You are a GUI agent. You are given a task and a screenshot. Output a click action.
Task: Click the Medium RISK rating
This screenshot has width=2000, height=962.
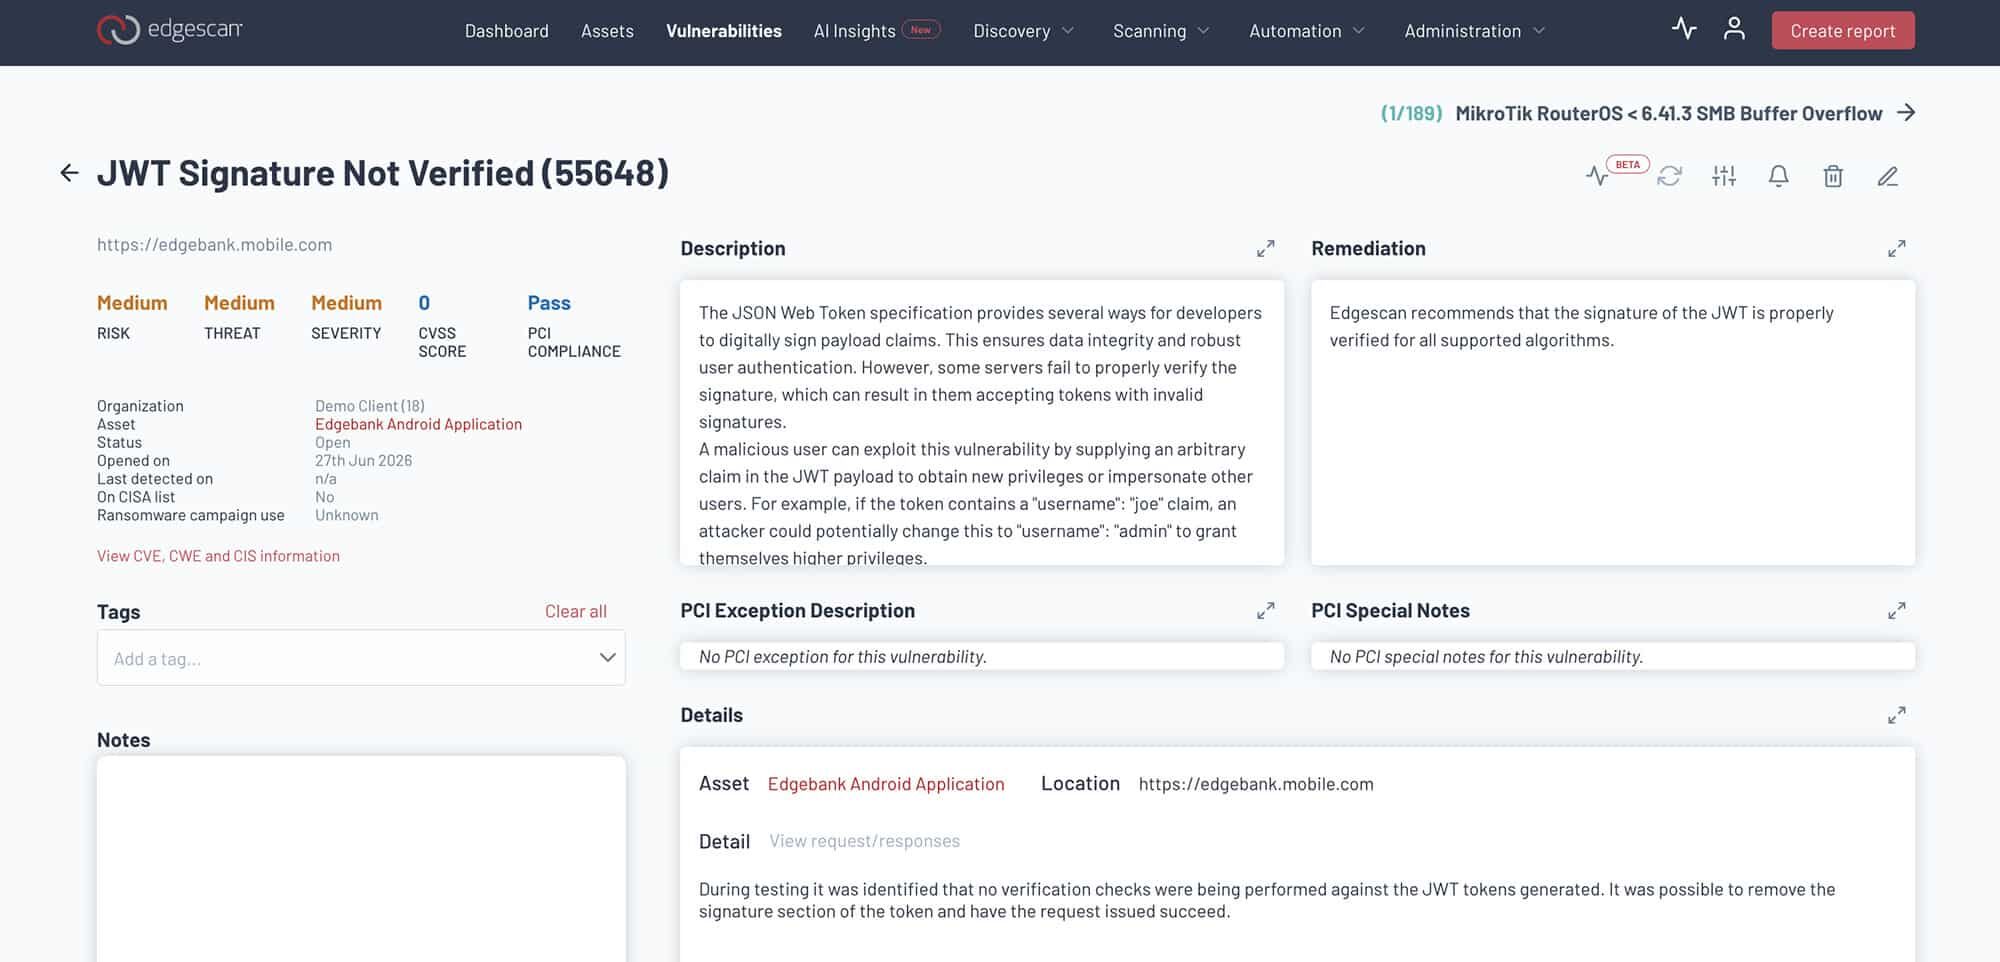coord(132,303)
